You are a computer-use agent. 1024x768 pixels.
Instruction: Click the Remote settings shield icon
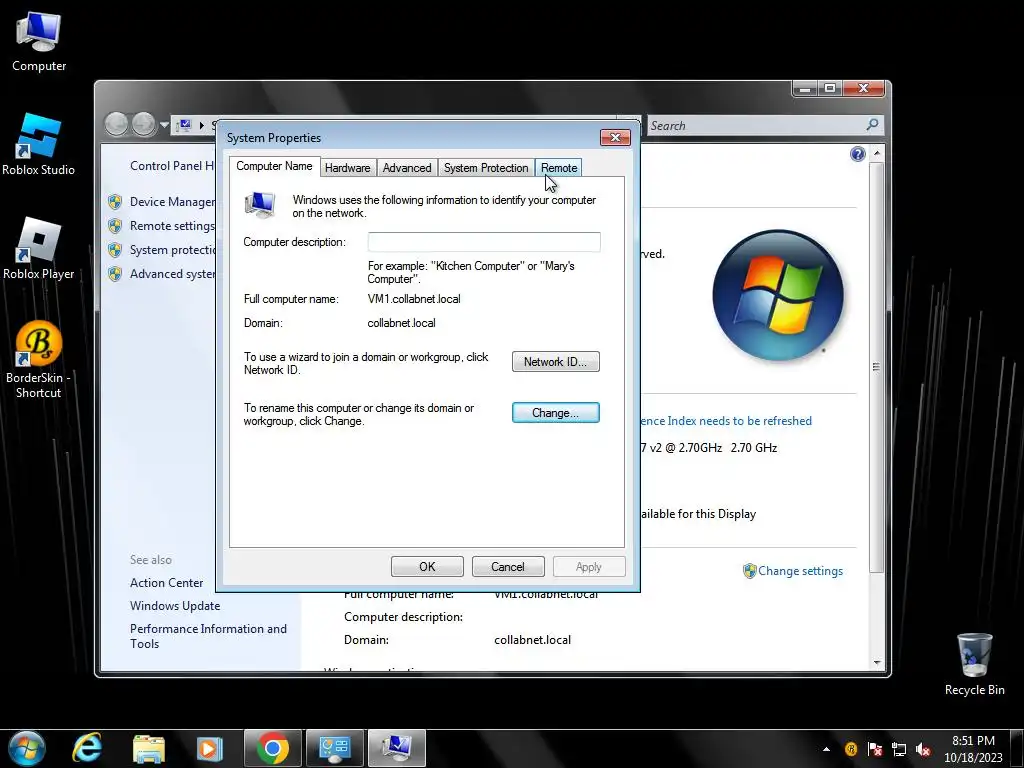[x=115, y=226]
